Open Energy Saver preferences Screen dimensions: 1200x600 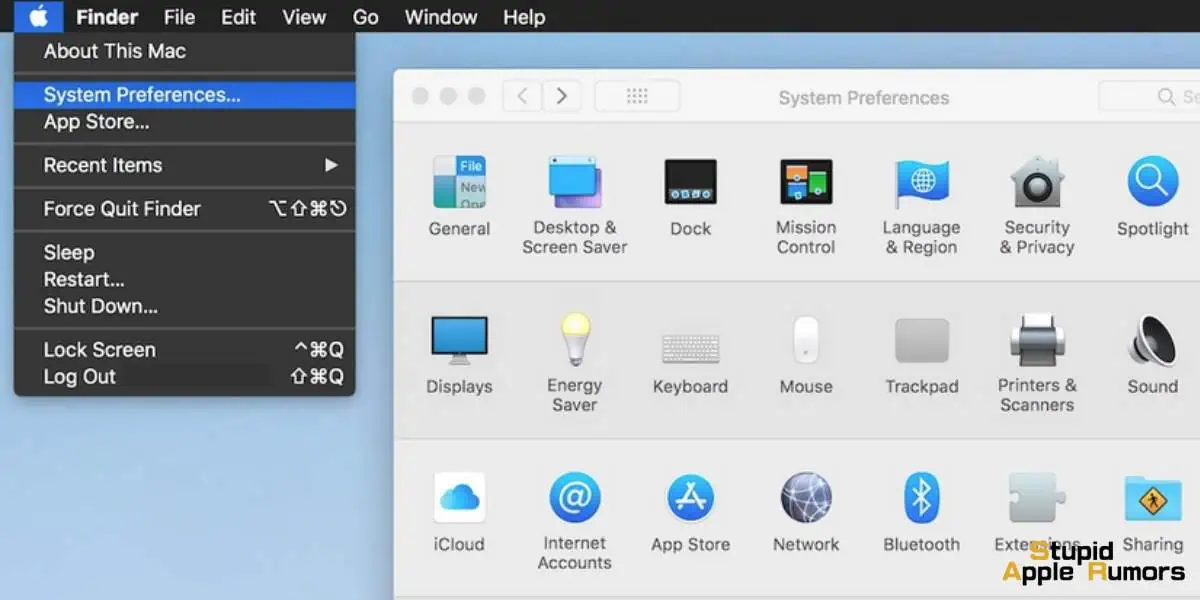574,363
